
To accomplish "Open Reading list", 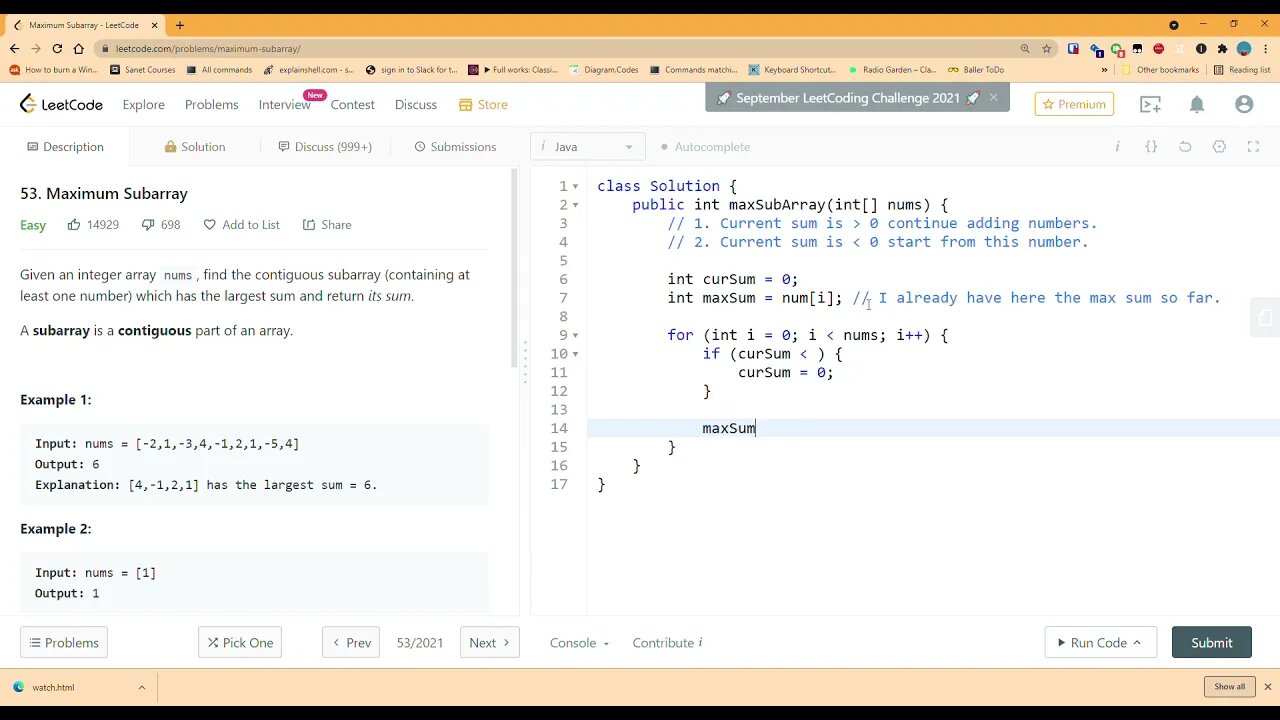I will click(1241, 70).
